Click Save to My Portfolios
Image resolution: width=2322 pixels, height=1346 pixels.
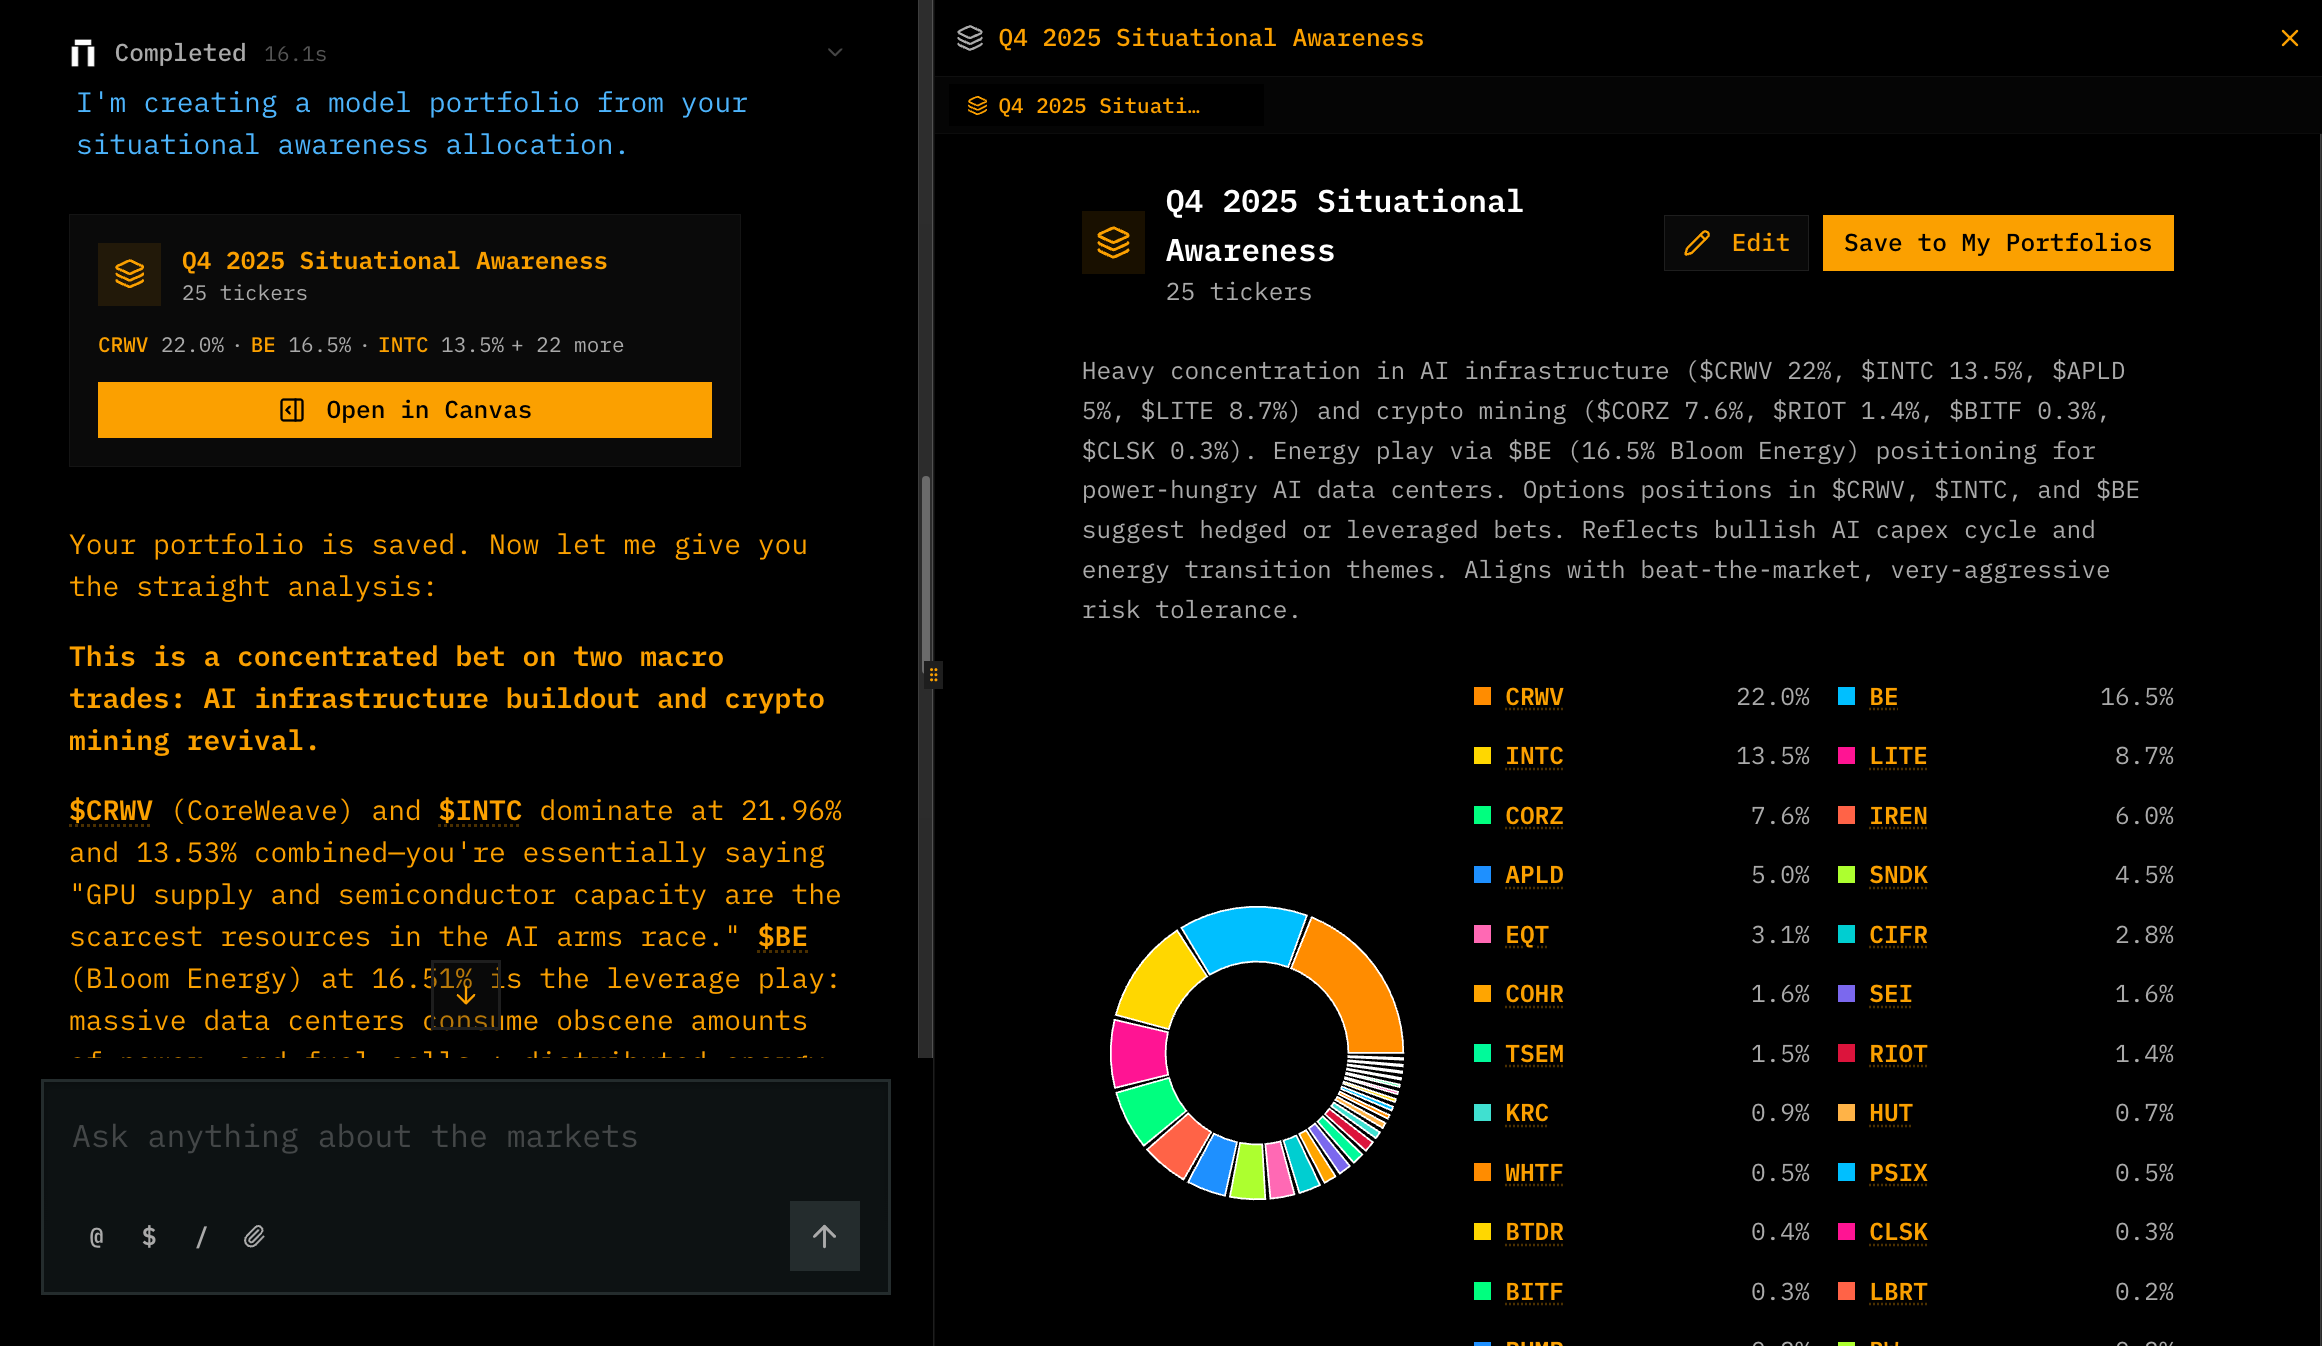pyautogui.click(x=1997, y=243)
